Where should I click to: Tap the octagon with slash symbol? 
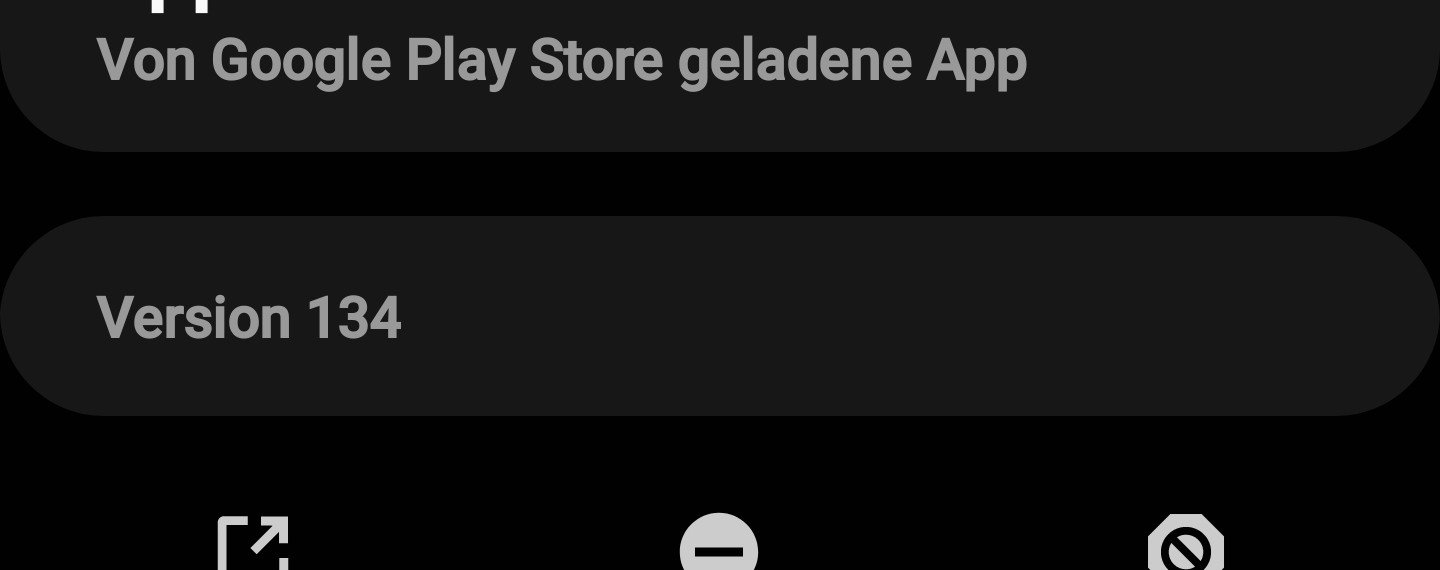[x=1186, y=543]
